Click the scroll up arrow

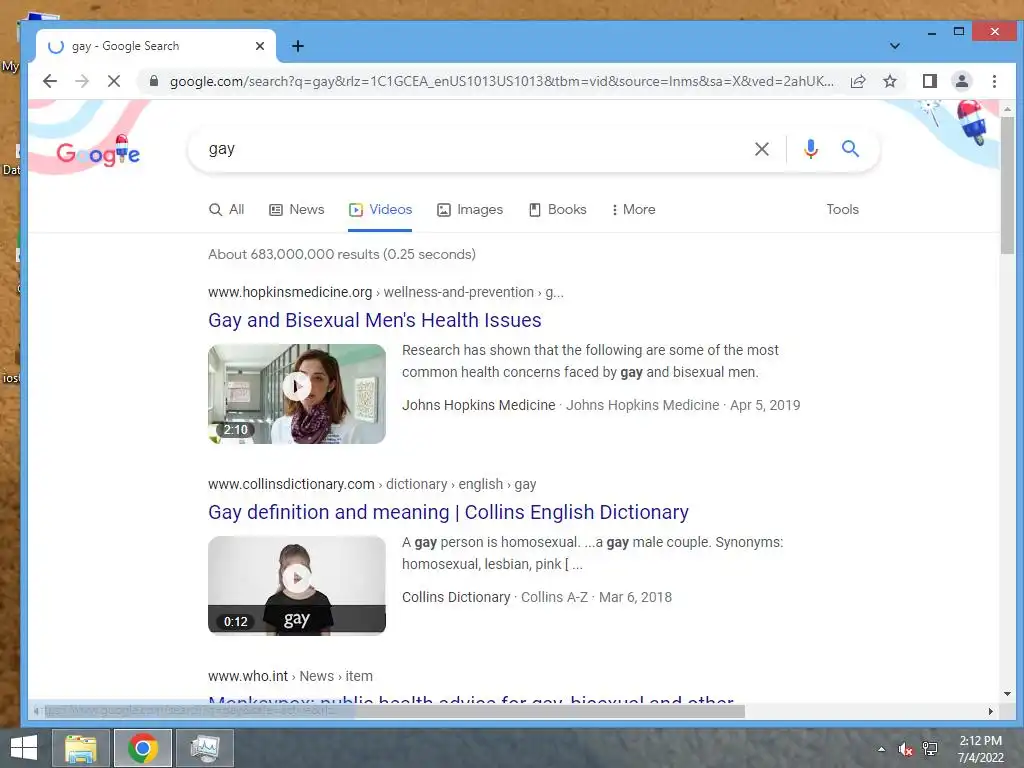click(1007, 109)
